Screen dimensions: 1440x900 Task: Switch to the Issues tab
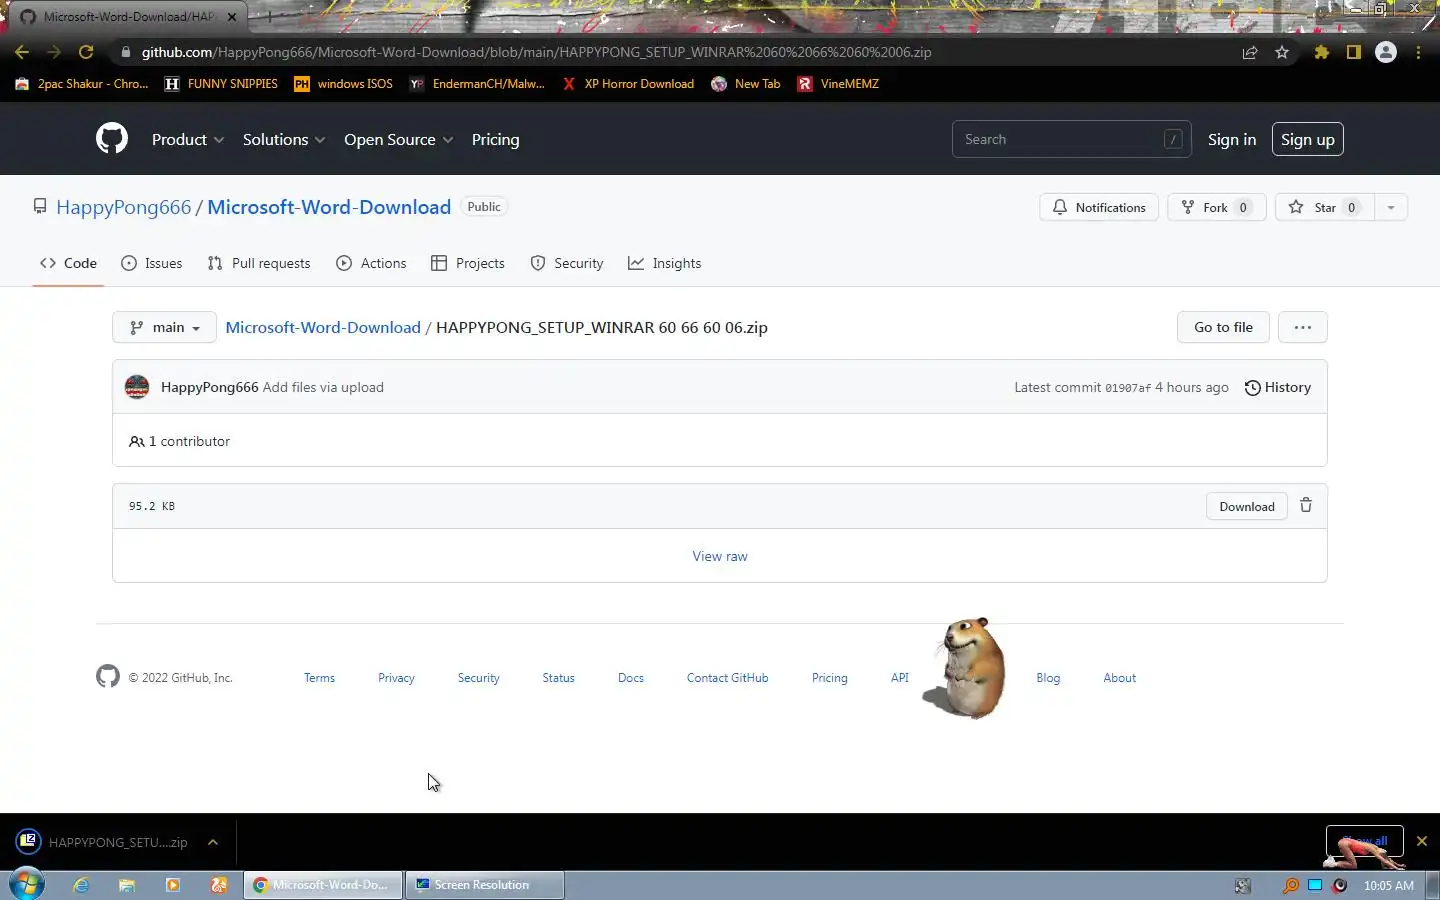152,263
